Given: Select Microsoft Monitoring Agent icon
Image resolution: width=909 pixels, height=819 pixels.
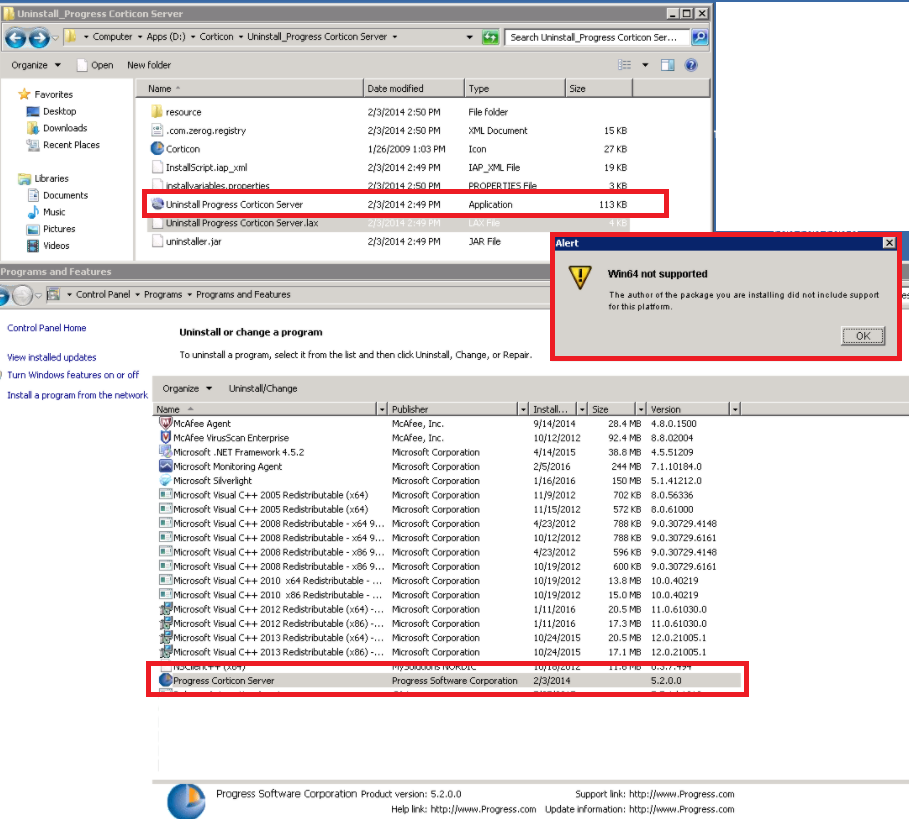Looking at the screenshot, I should [166, 466].
